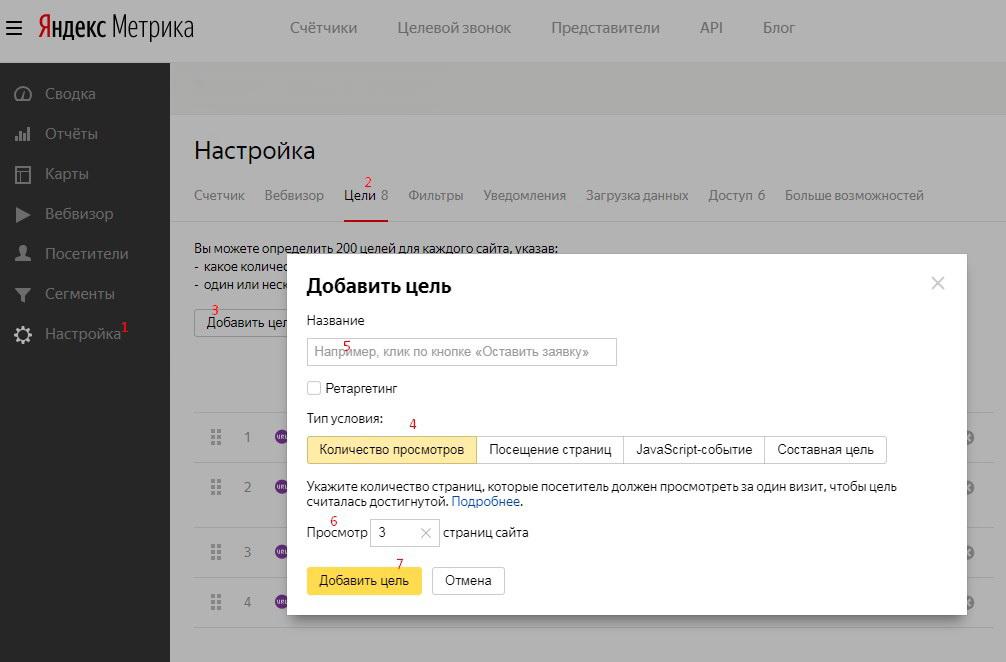Open Настройка via the gear icon
This screenshot has height=662, width=1006.
click(23, 335)
